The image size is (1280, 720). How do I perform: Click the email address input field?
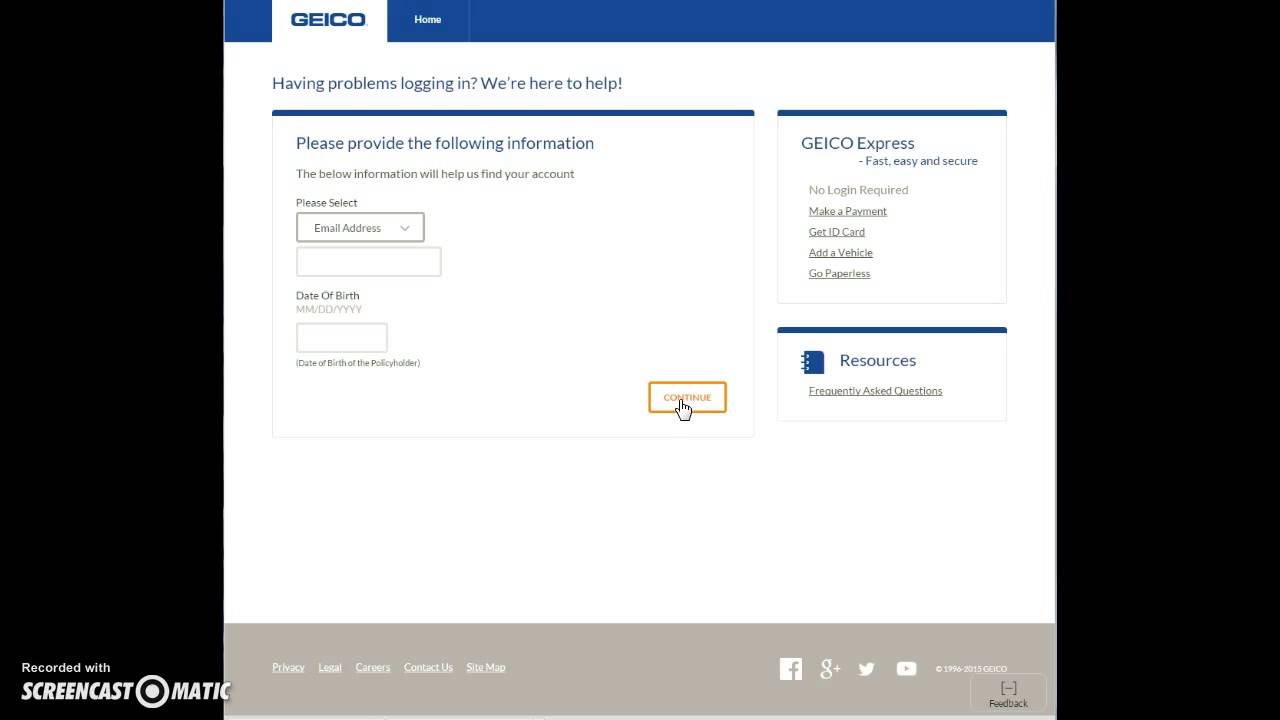point(368,262)
